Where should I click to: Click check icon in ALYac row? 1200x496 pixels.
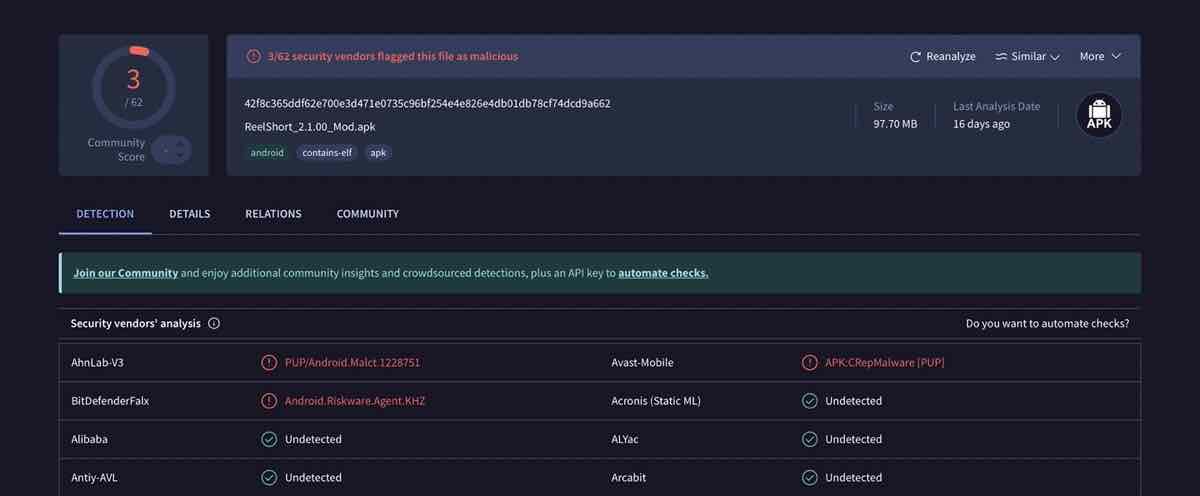tap(810, 439)
